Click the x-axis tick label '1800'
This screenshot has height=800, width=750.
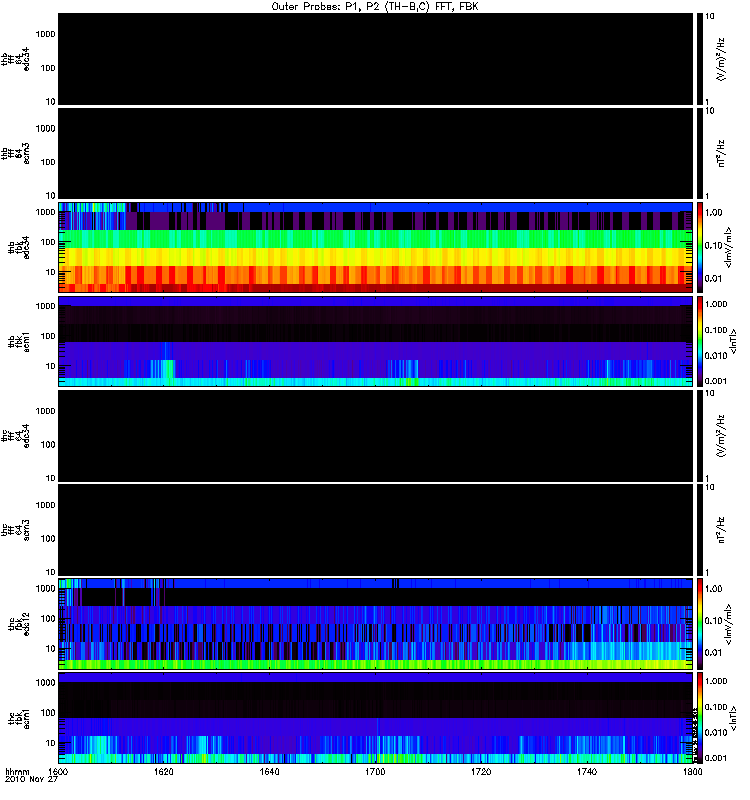tap(692, 771)
